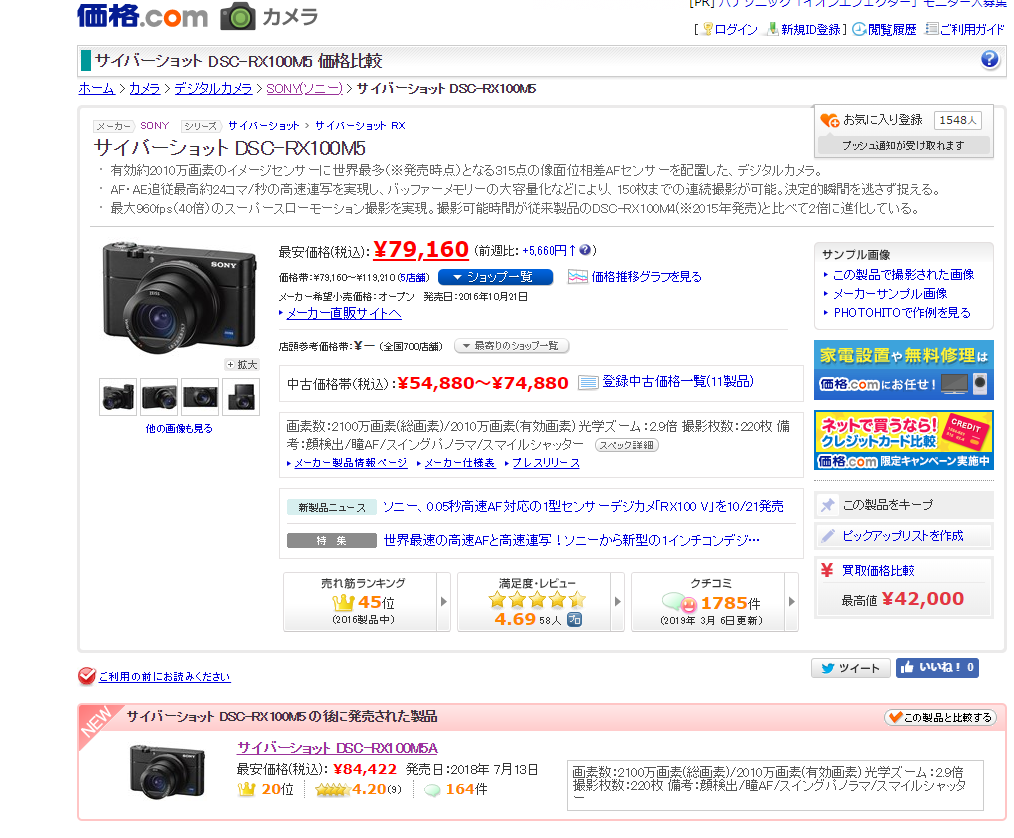This screenshot has width=1014, height=838.
Task: Select second camera thumbnail
Action: tap(159, 396)
